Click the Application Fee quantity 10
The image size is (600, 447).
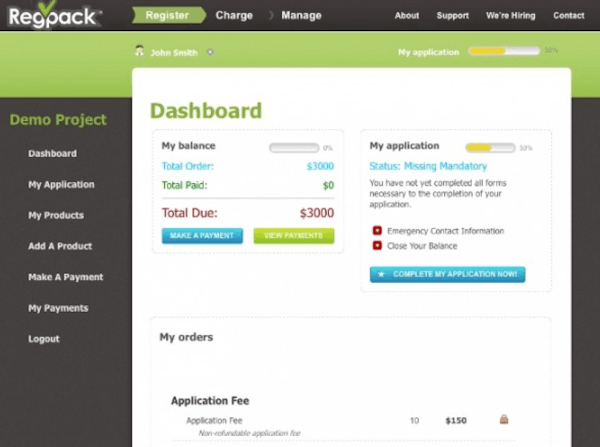pyautogui.click(x=414, y=421)
